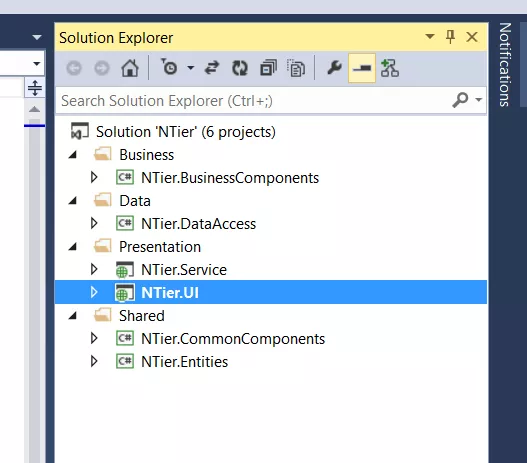Select NTier.DataAccess project

coord(198,224)
